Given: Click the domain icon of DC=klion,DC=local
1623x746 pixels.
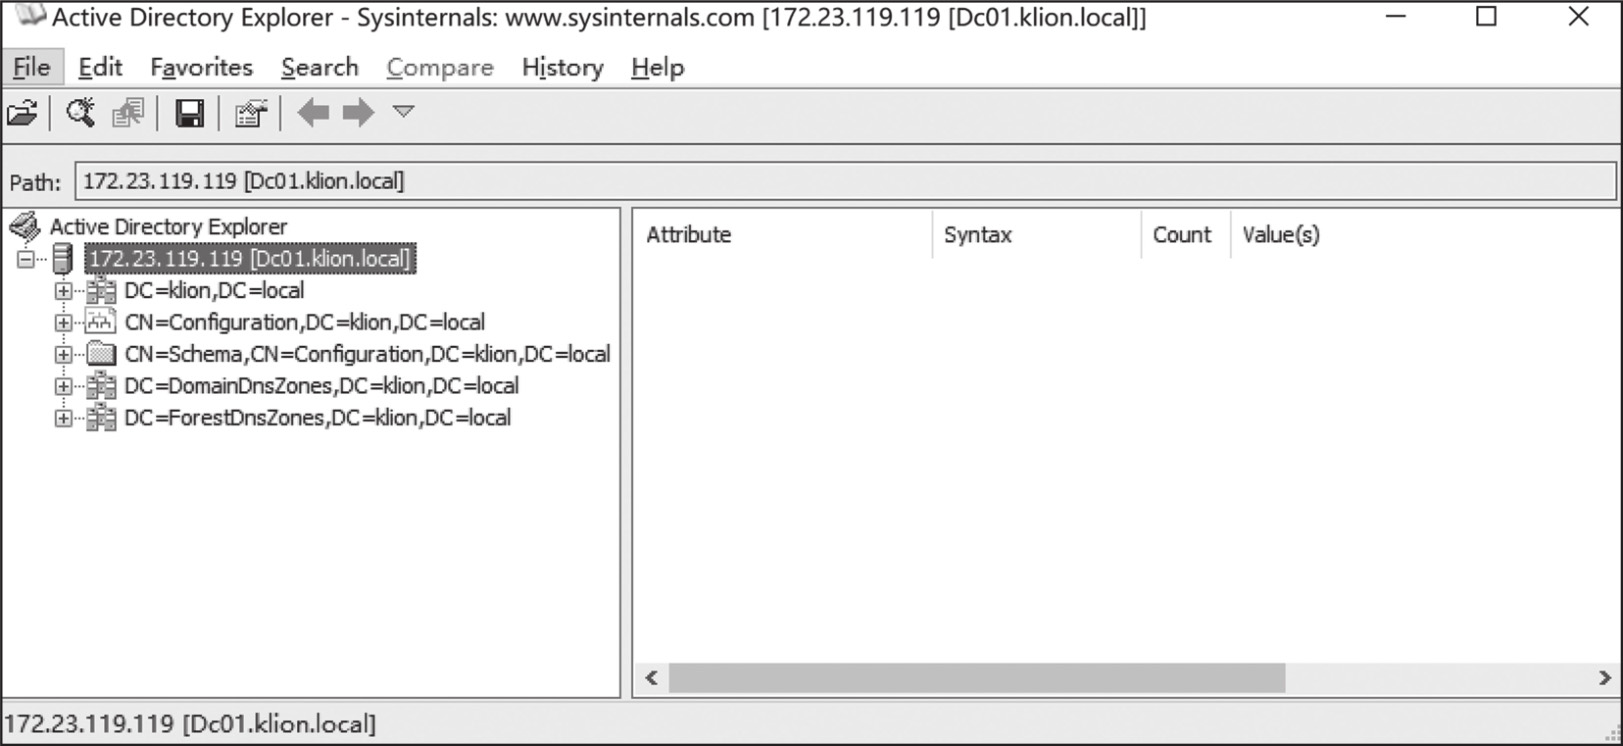Looking at the screenshot, I should [101, 291].
